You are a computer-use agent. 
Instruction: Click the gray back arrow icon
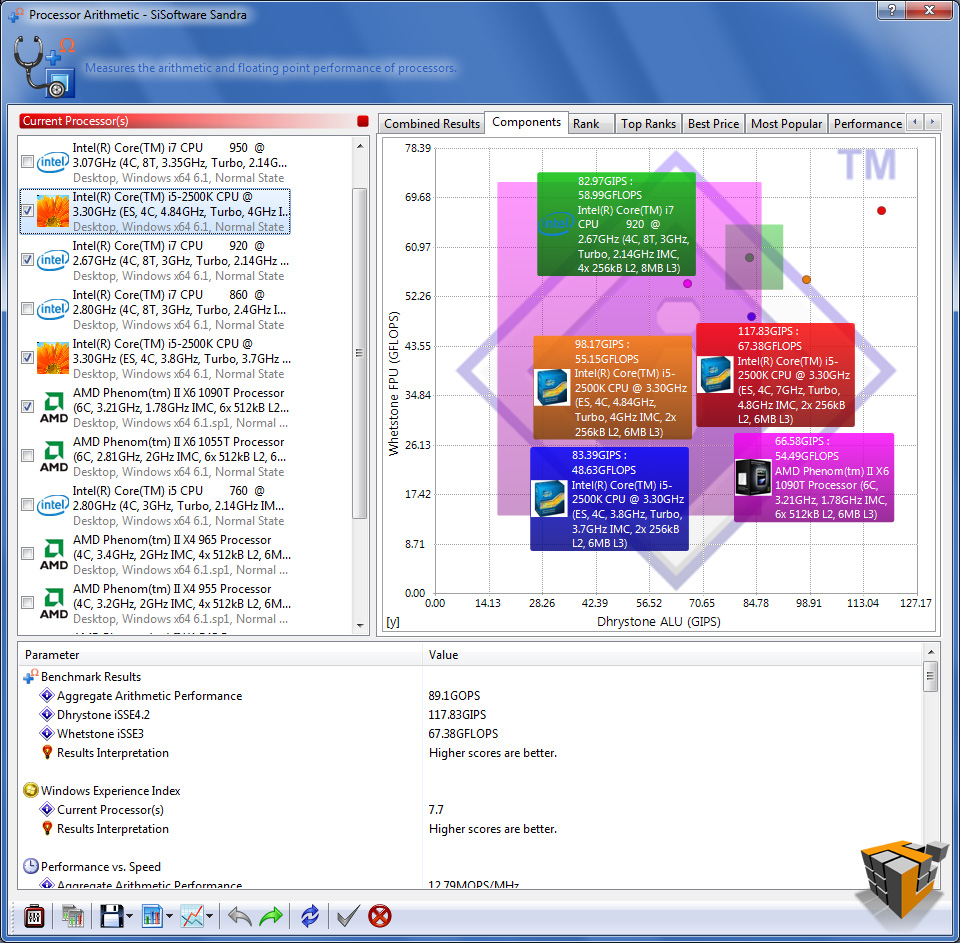(239, 916)
